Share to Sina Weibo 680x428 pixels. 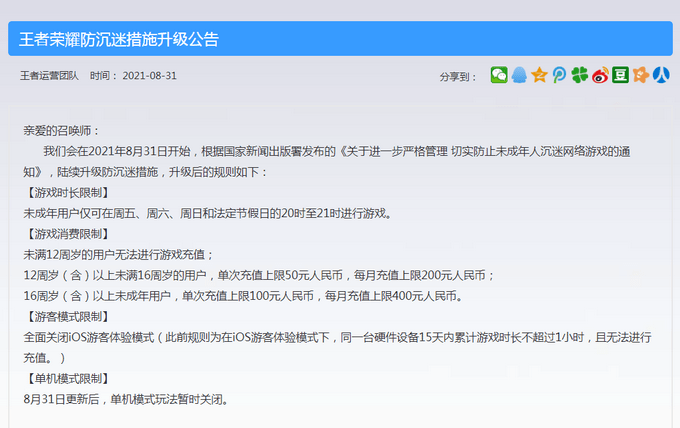point(600,75)
